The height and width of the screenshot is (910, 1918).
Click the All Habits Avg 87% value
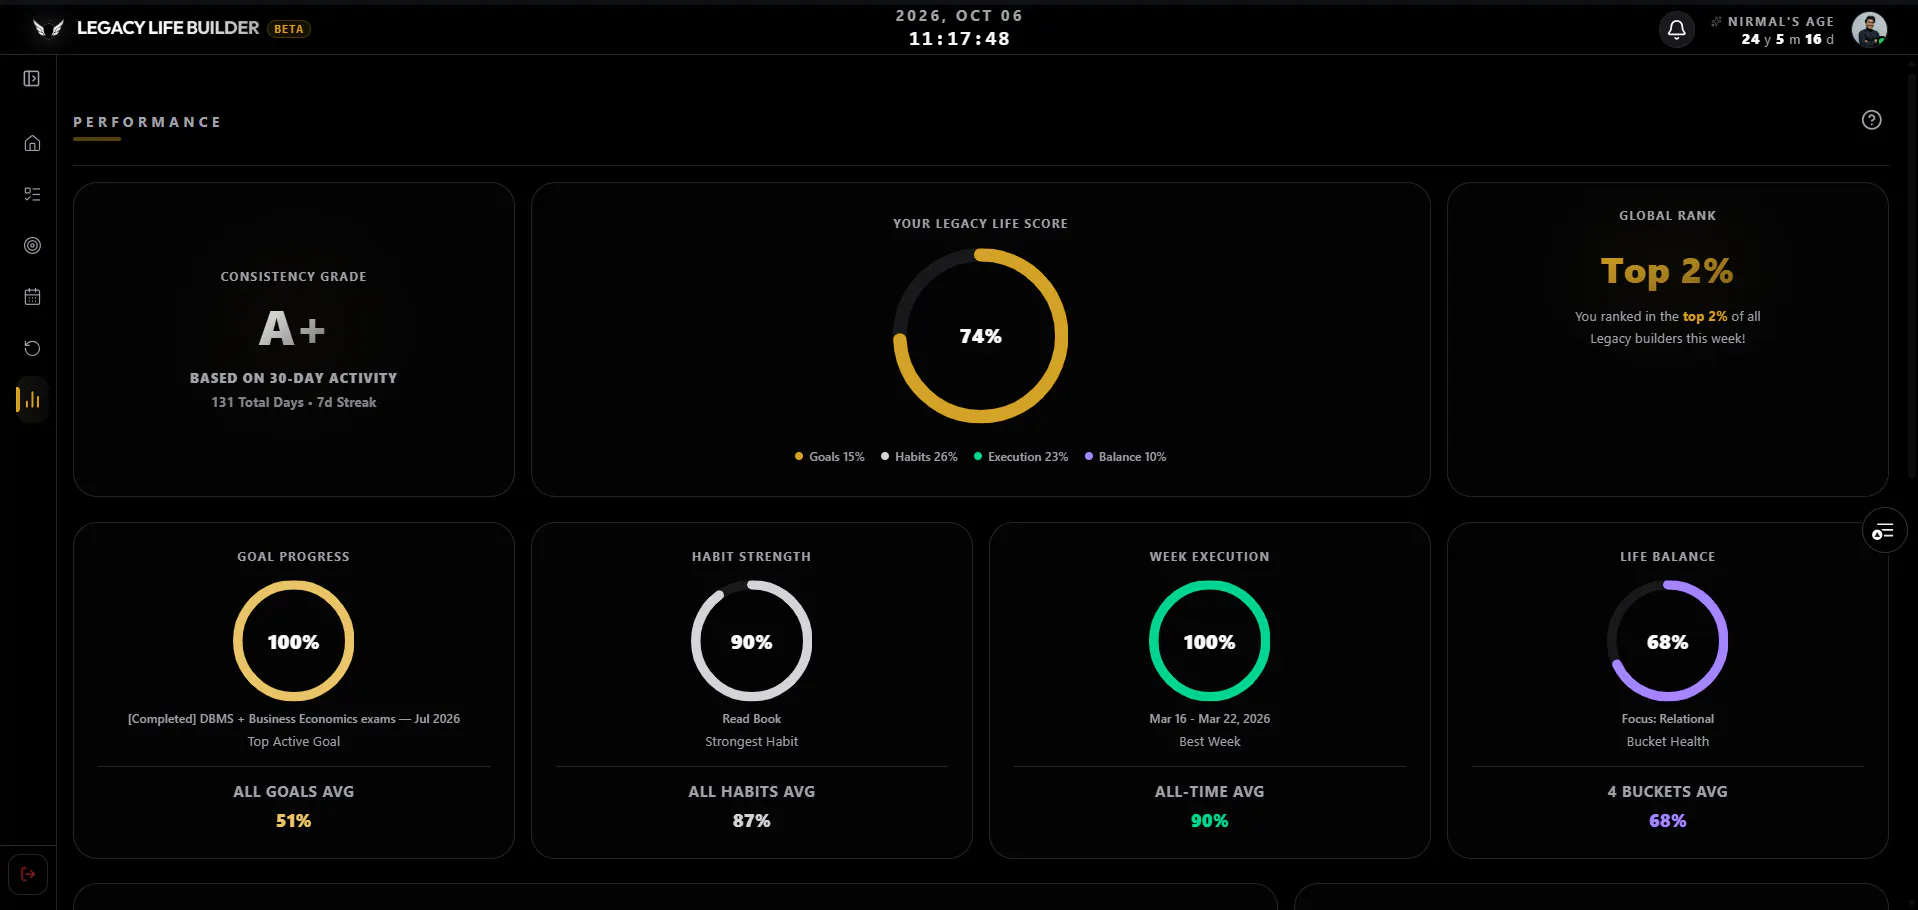coord(751,821)
